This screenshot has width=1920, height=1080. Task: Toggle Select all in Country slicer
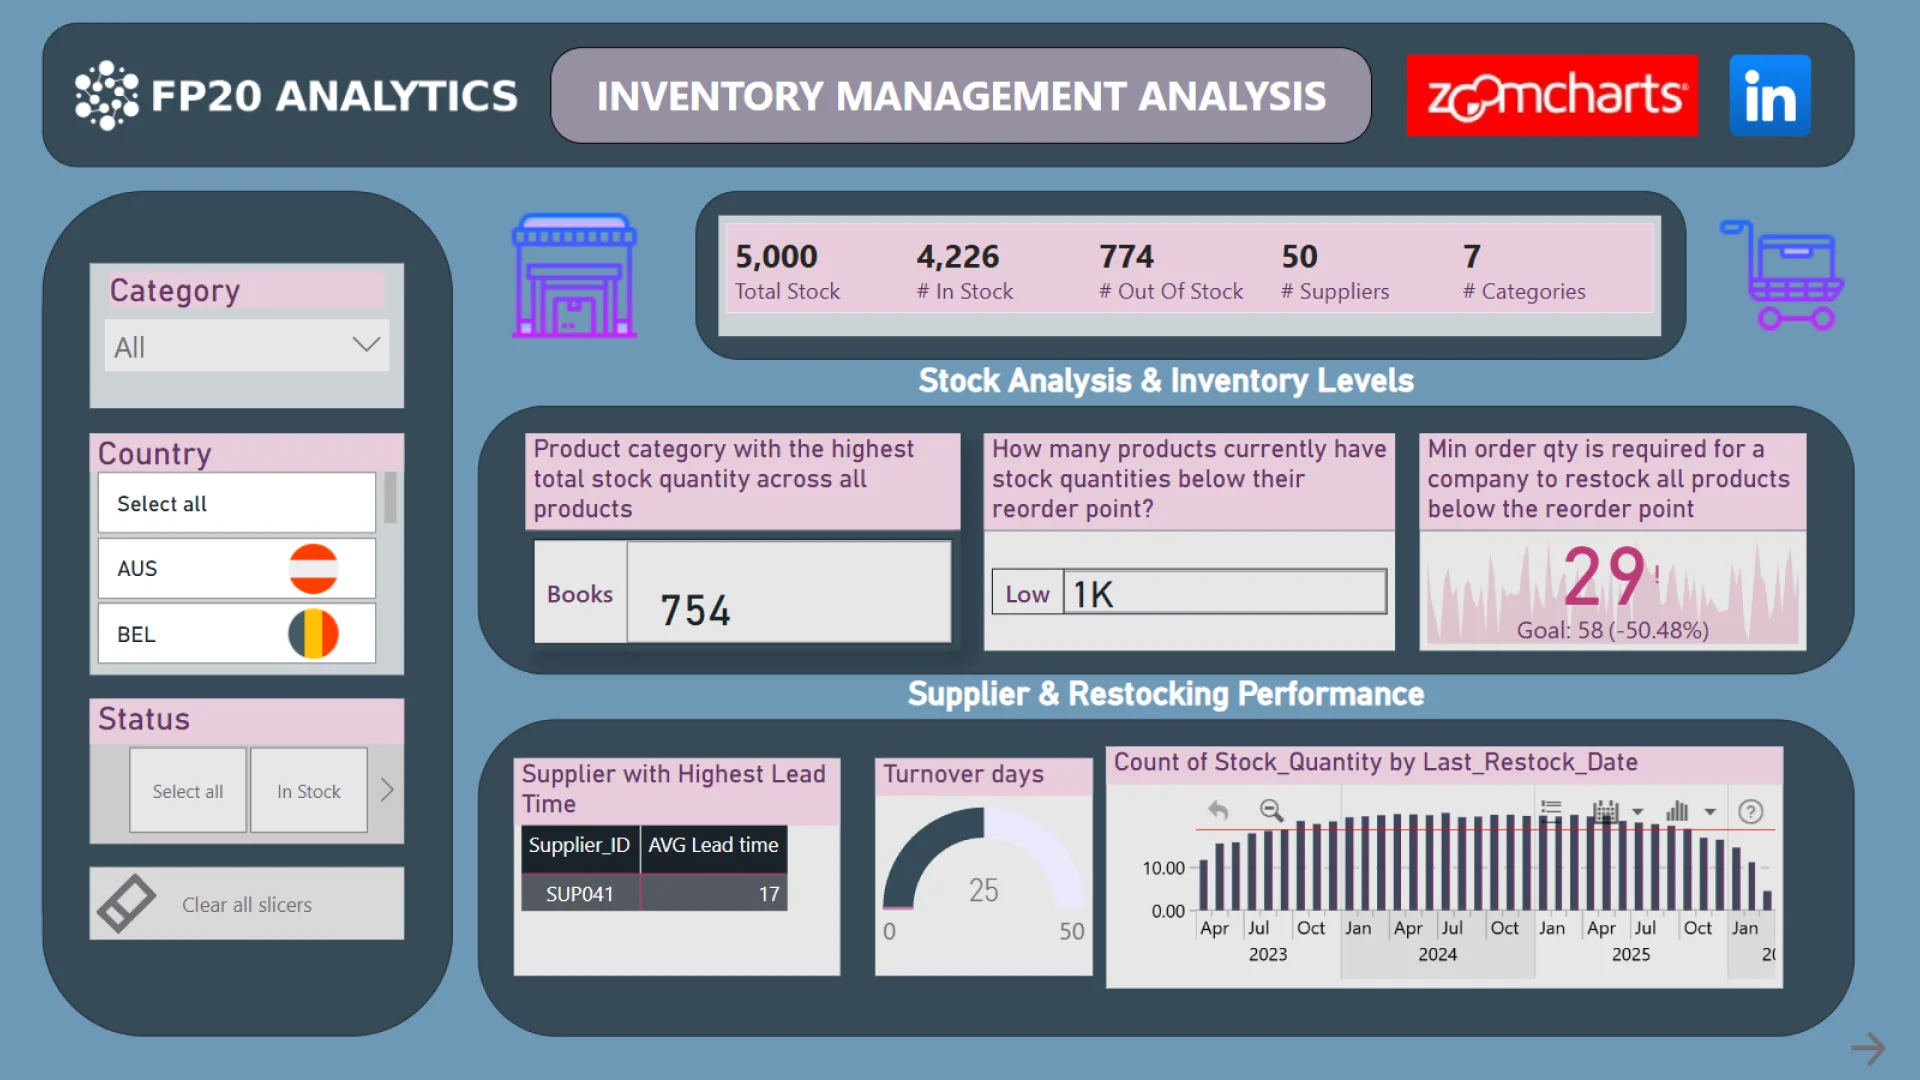click(237, 504)
